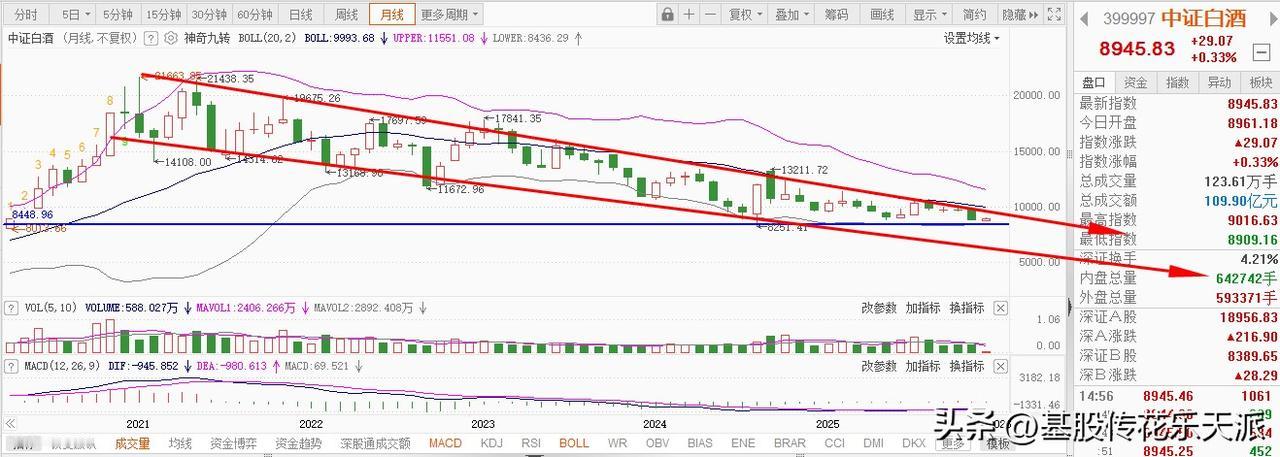Select the OBV indicator
The height and width of the screenshot is (457, 1280).
[x=657, y=442]
